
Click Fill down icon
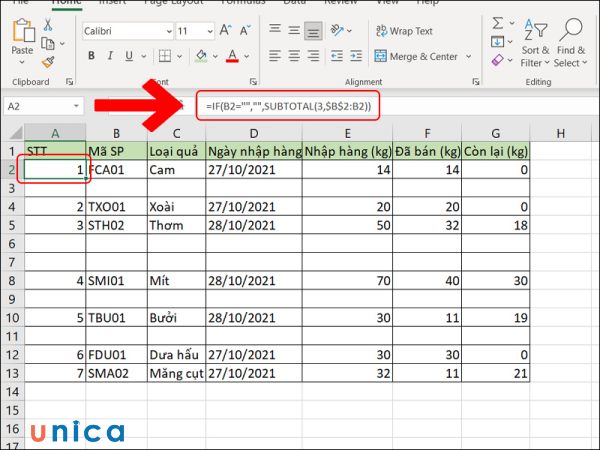click(497, 41)
